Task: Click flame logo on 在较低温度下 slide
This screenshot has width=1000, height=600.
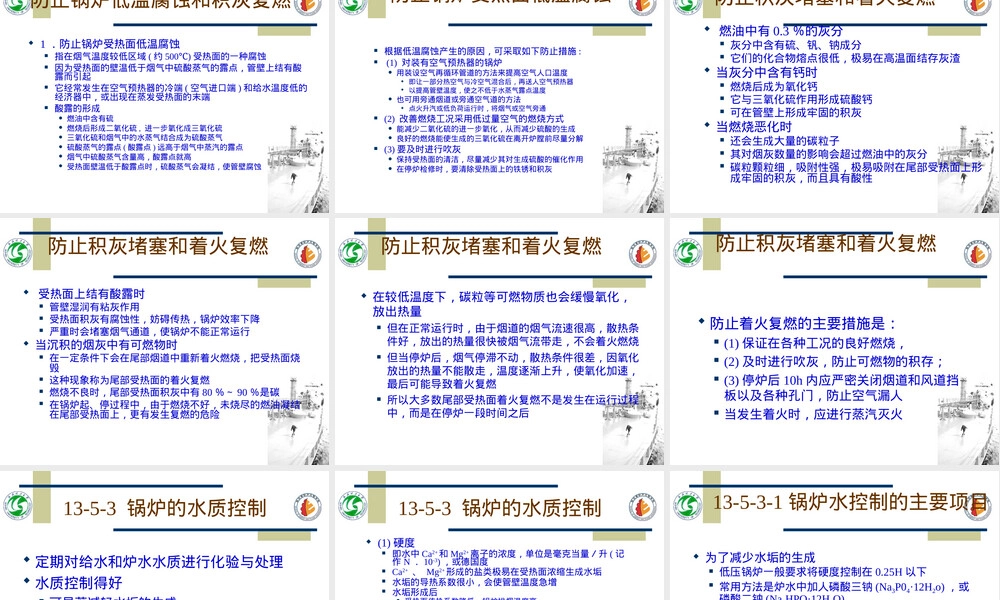Action: (642, 254)
